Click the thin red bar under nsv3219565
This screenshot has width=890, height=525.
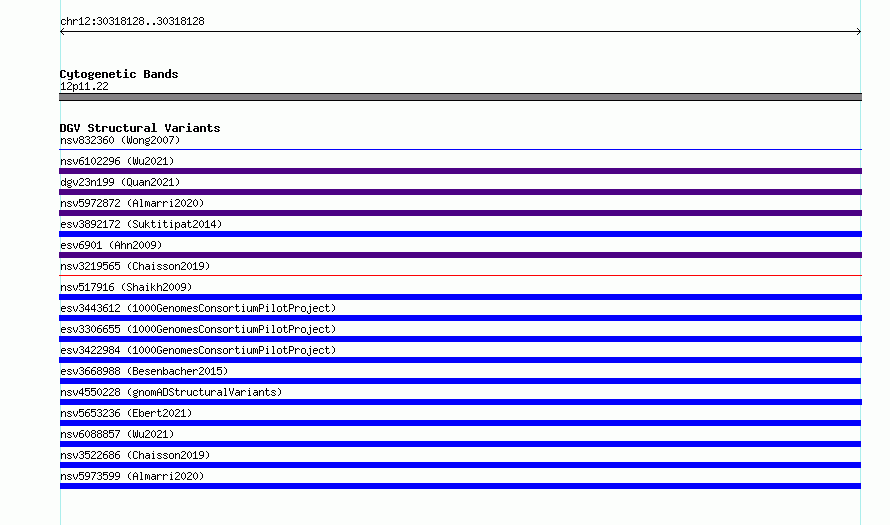[460, 276]
